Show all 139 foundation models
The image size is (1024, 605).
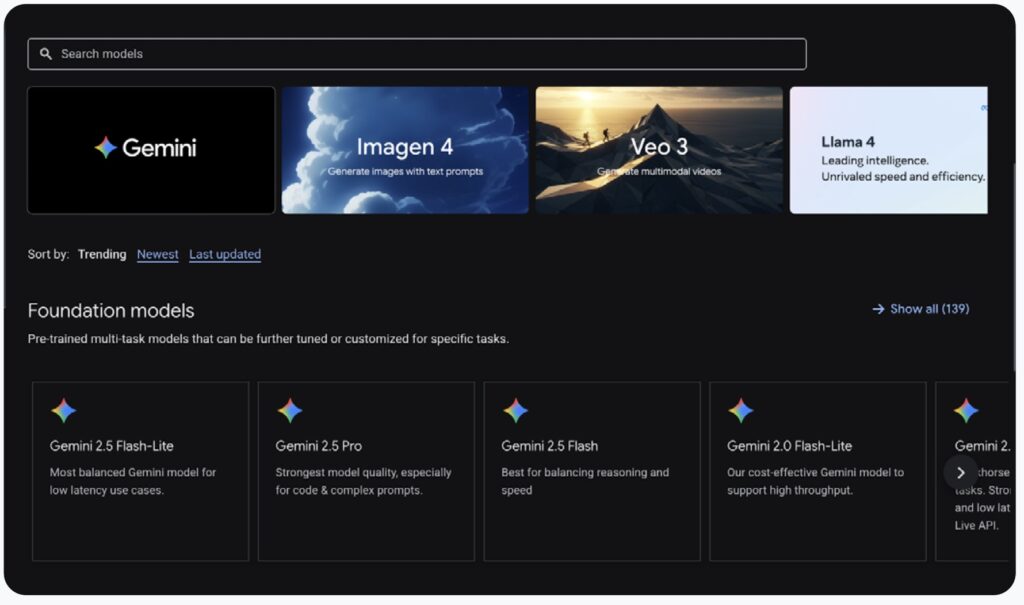(x=929, y=309)
